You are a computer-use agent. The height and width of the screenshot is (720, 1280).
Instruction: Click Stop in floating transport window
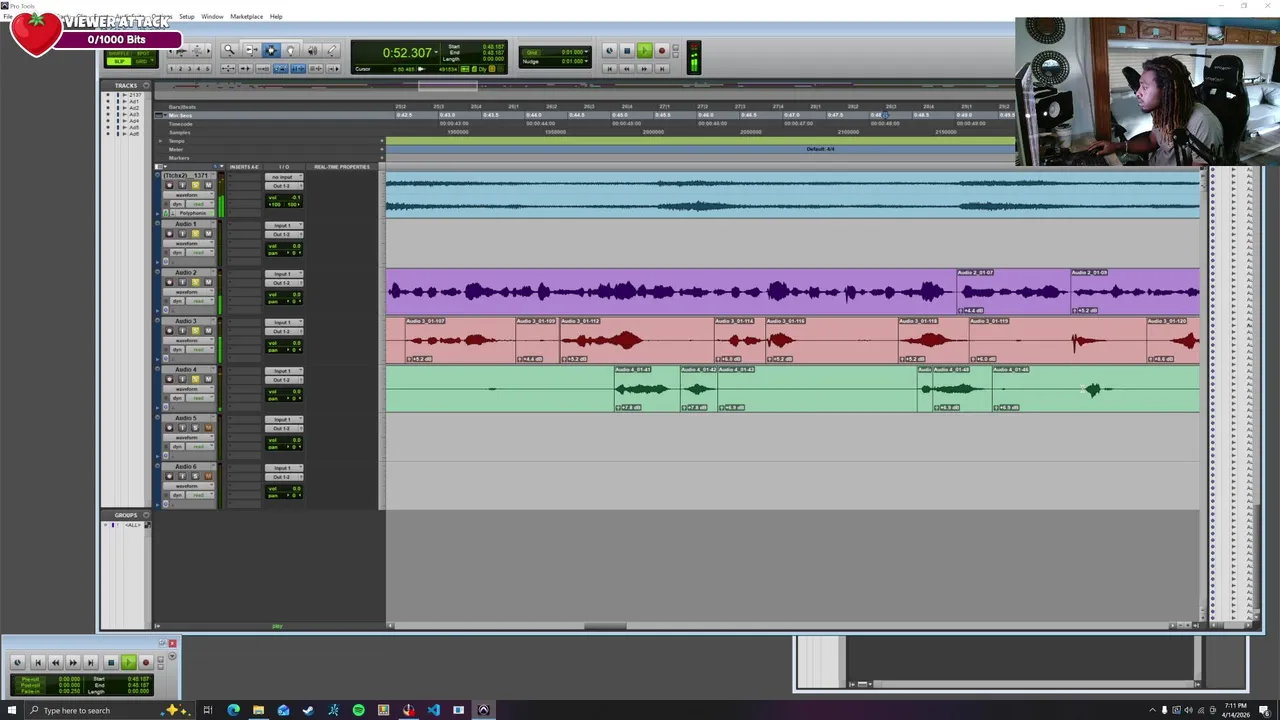pyautogui.click(x=111, y=662)
